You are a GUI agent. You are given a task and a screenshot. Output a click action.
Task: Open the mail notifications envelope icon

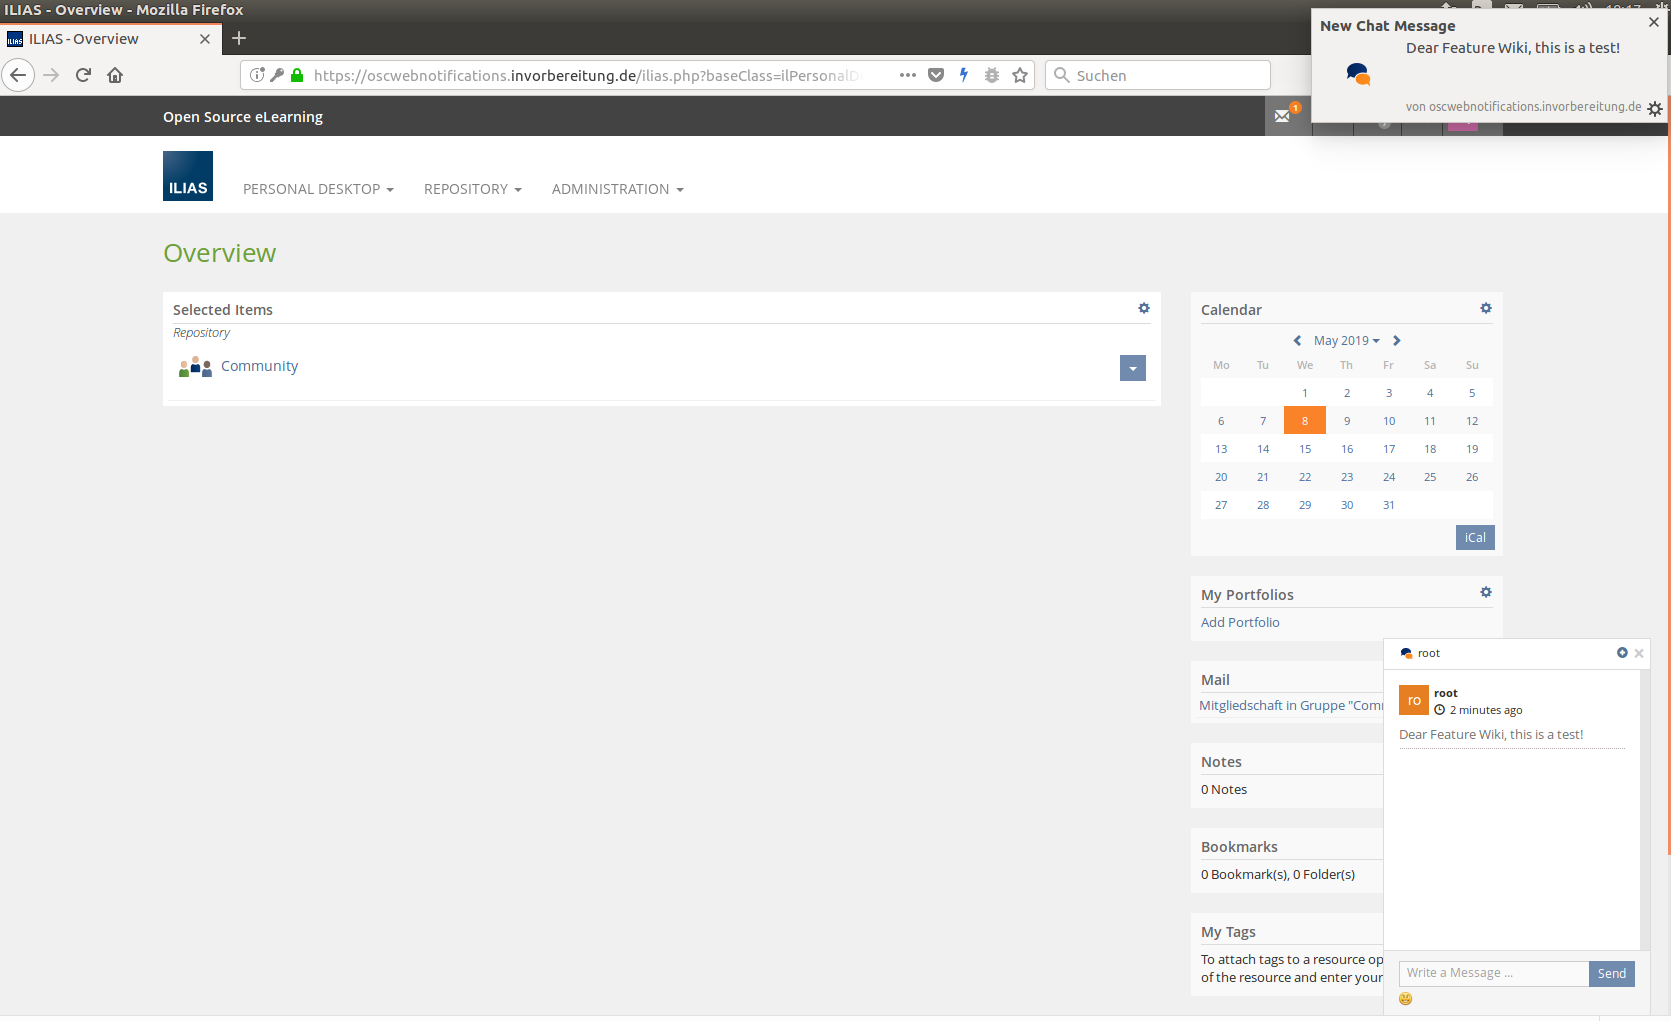1283,116
